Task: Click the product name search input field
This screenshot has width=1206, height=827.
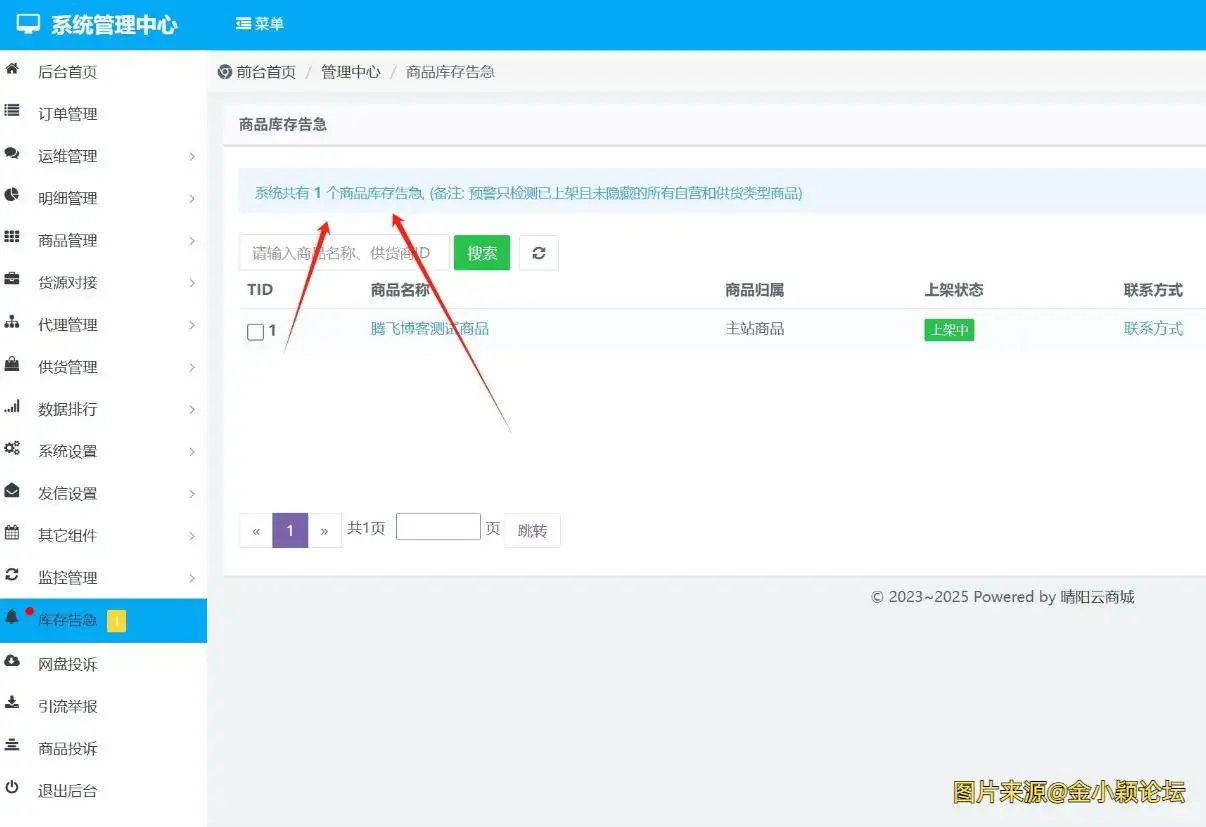Action: [343, 253]
